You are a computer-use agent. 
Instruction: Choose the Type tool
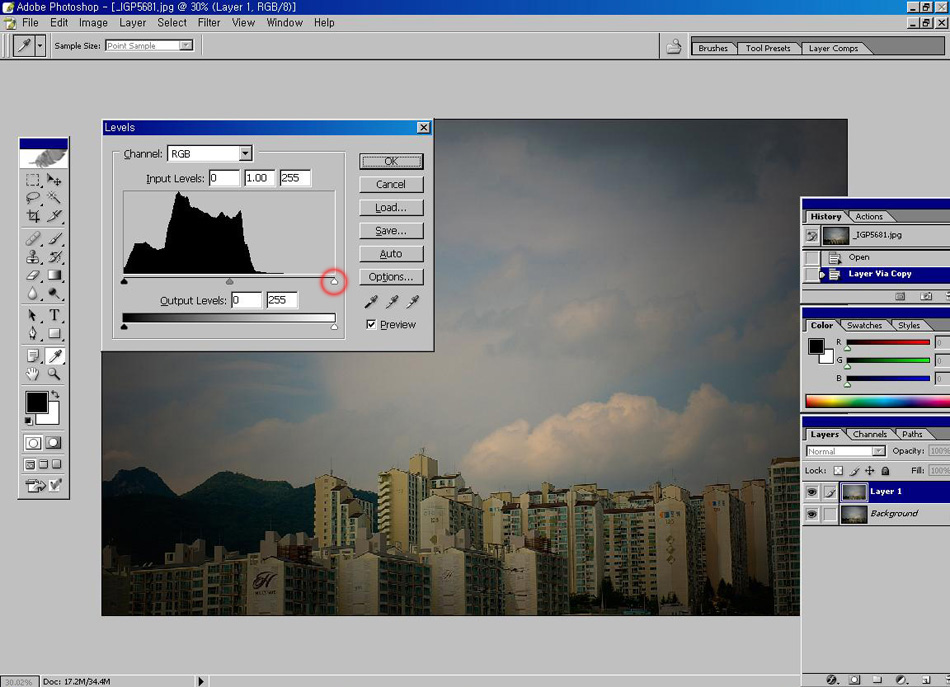(55, 315)
